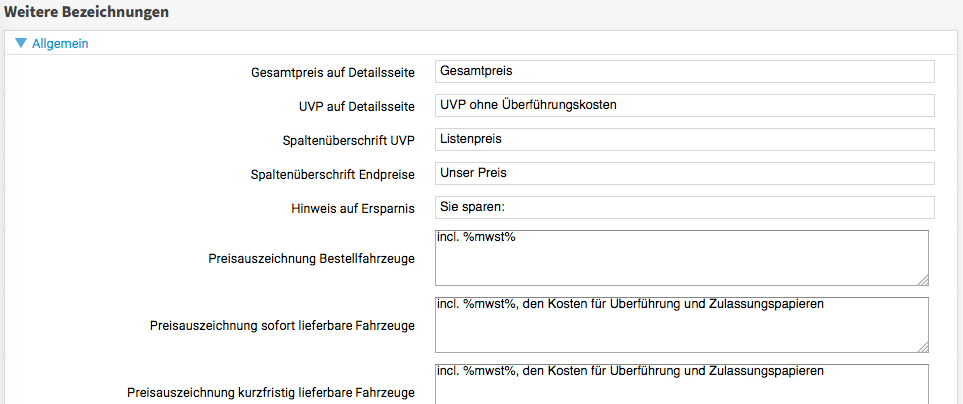Click the Hinweis auf Ersparnis label
This screenshot has height=404, width=963.
pos(352,209)
